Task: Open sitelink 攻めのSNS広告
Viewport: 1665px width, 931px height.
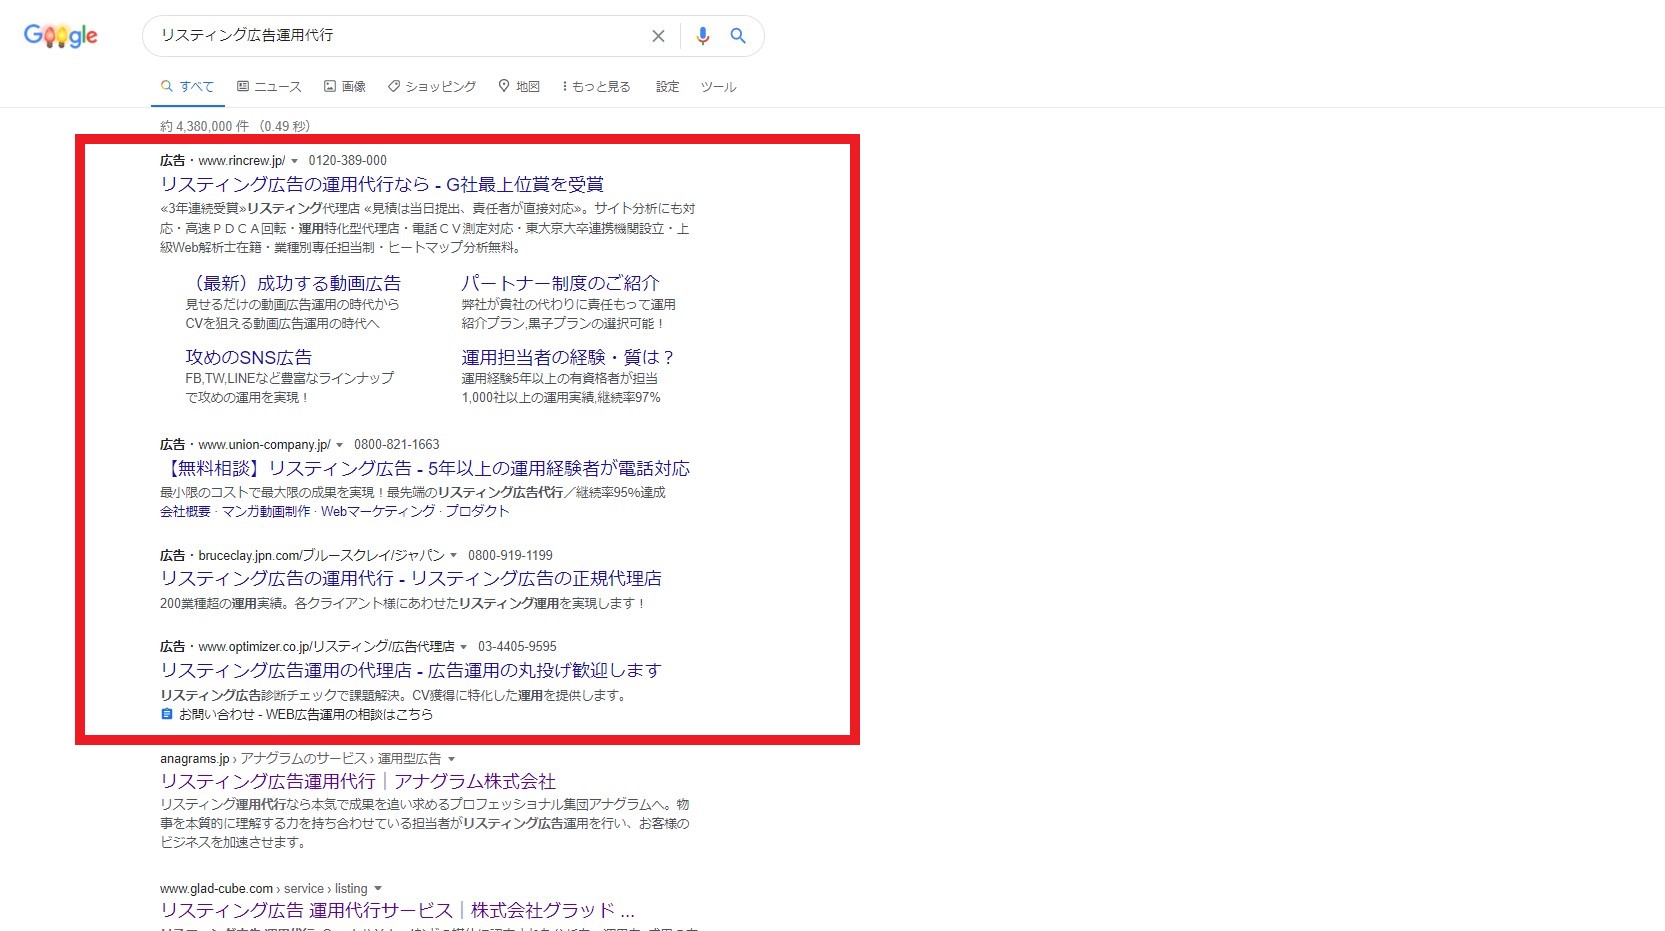Action: click(x=248, y=357)
